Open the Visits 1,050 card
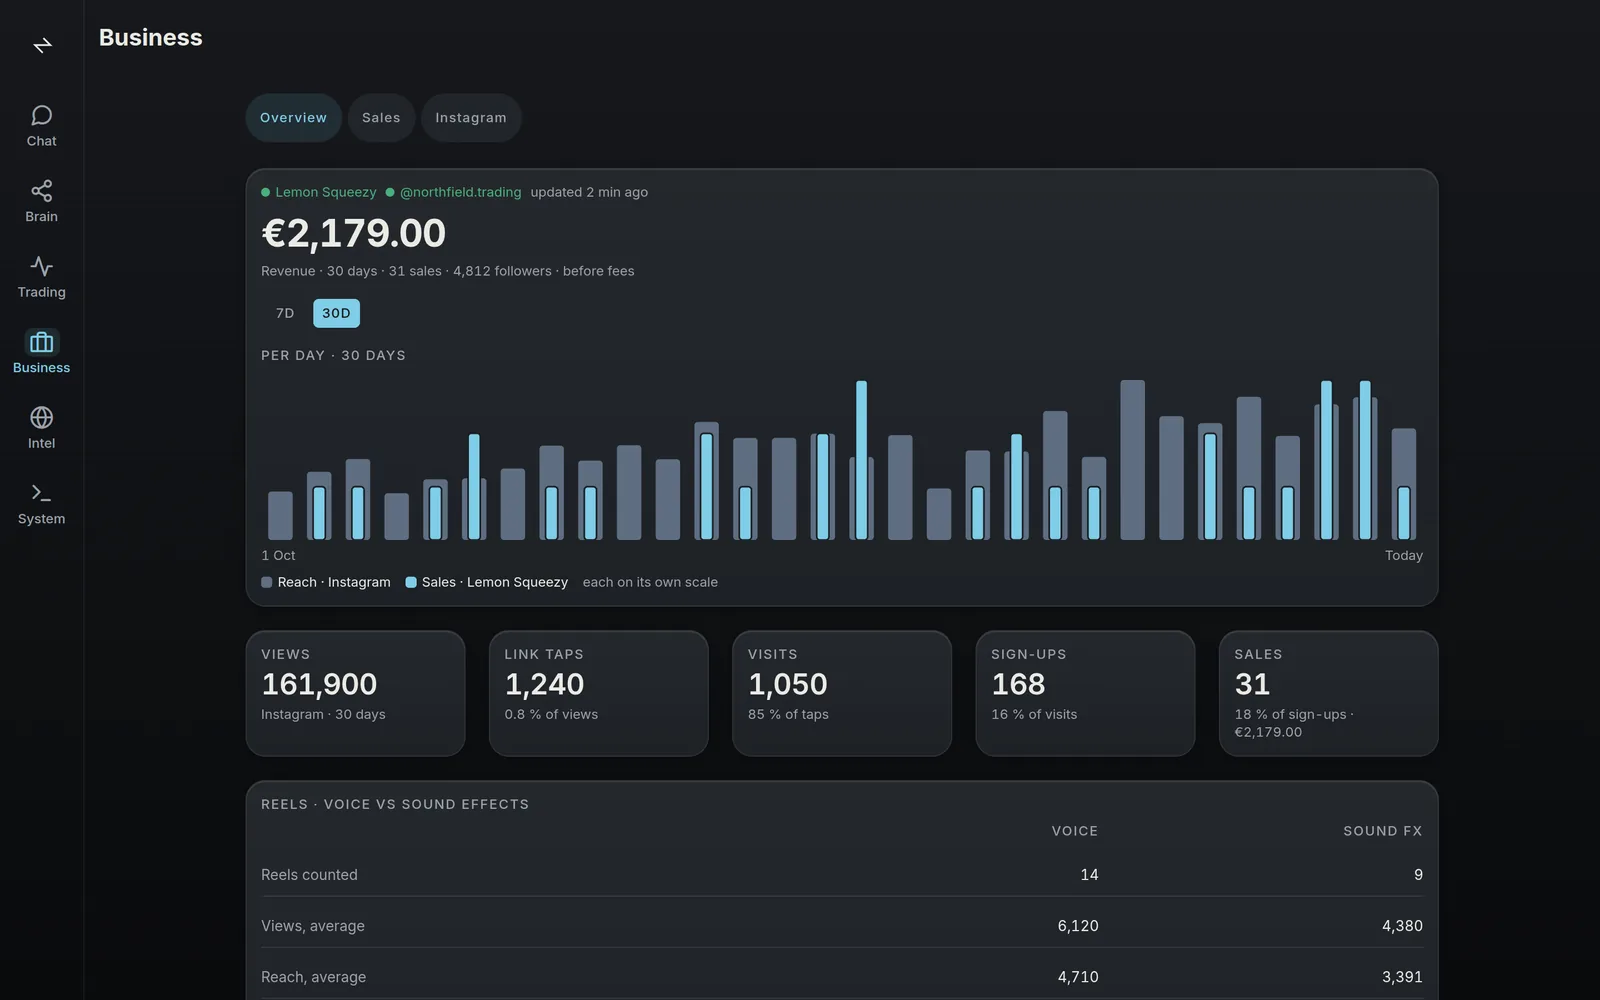The height and width of the screenshot is (1000, 1600). (842, 693)
